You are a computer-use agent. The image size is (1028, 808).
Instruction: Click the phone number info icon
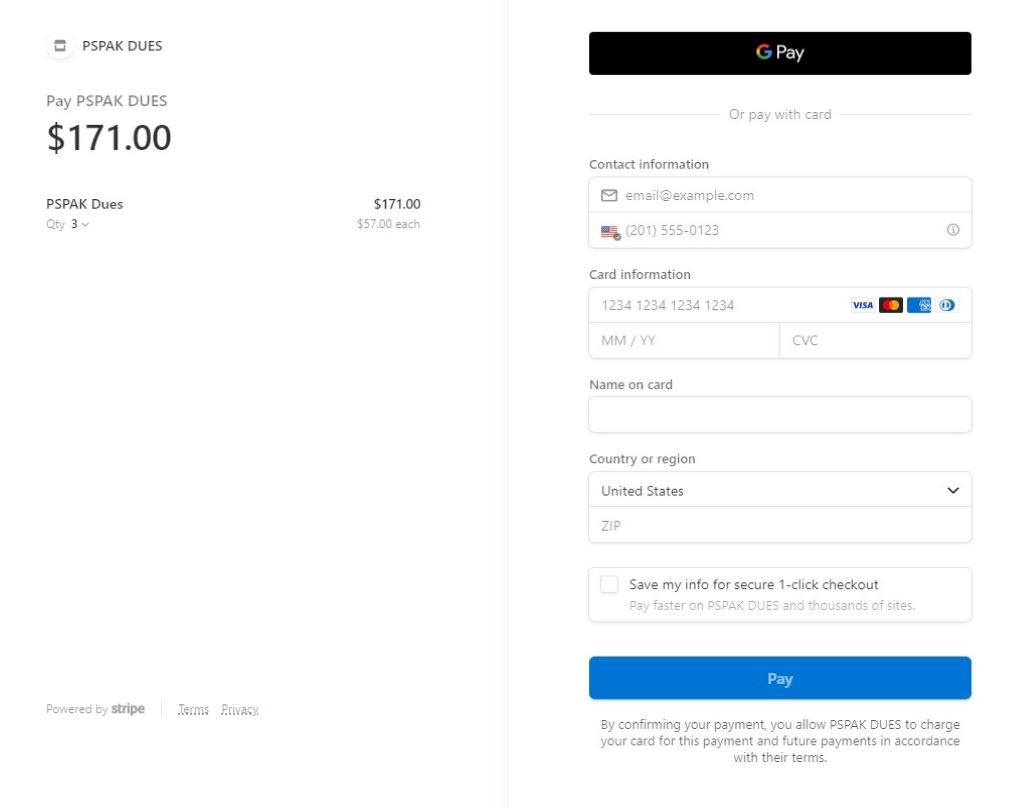953,230
